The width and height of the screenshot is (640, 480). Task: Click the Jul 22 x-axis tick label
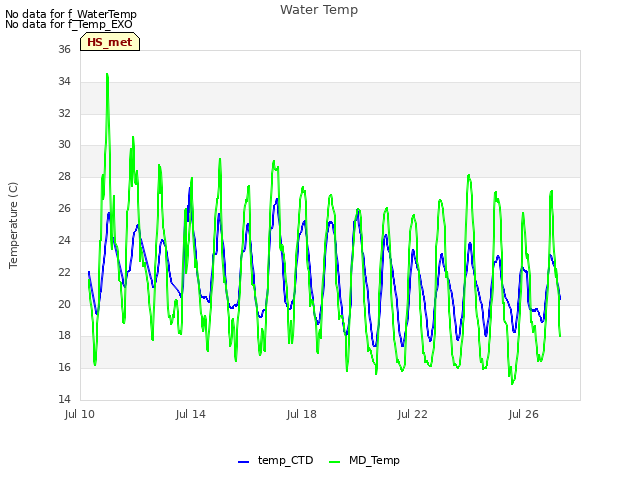(413, 414)
